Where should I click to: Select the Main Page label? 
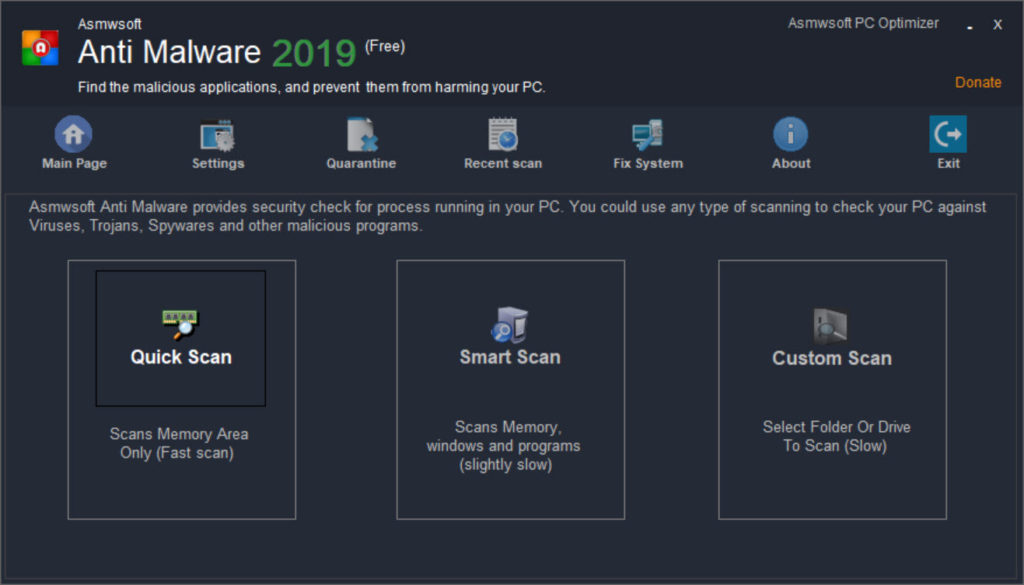pyautogui.click(x=74, y=163)
